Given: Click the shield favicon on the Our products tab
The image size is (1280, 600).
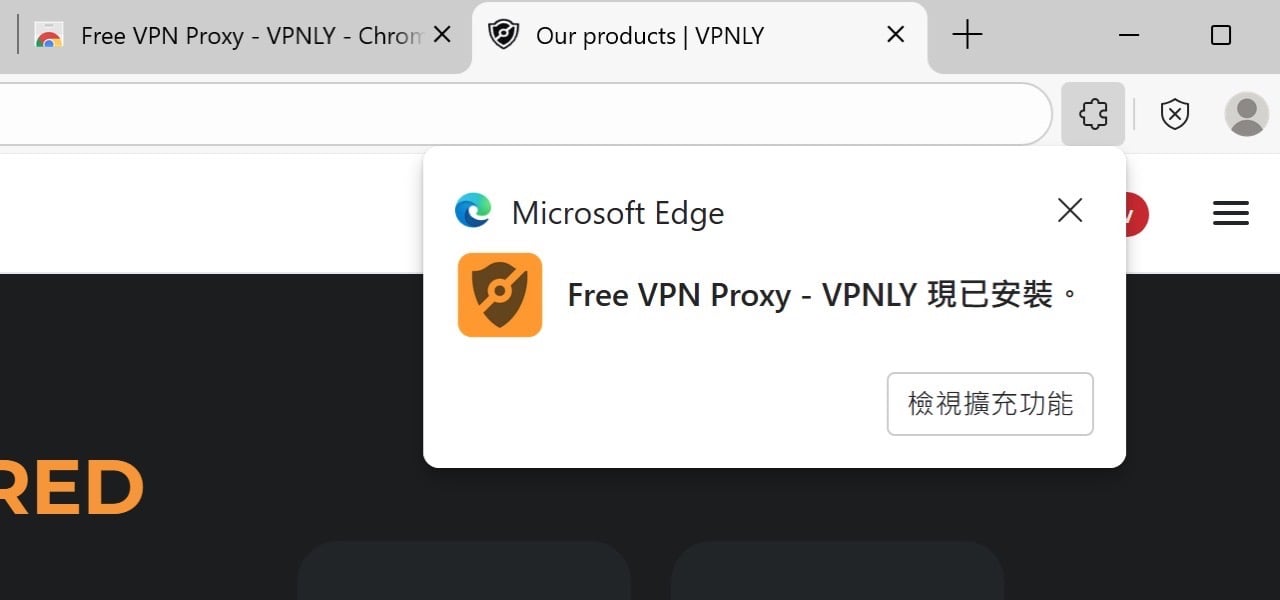Looking at the screenshot, I should (x=504, y=34).
